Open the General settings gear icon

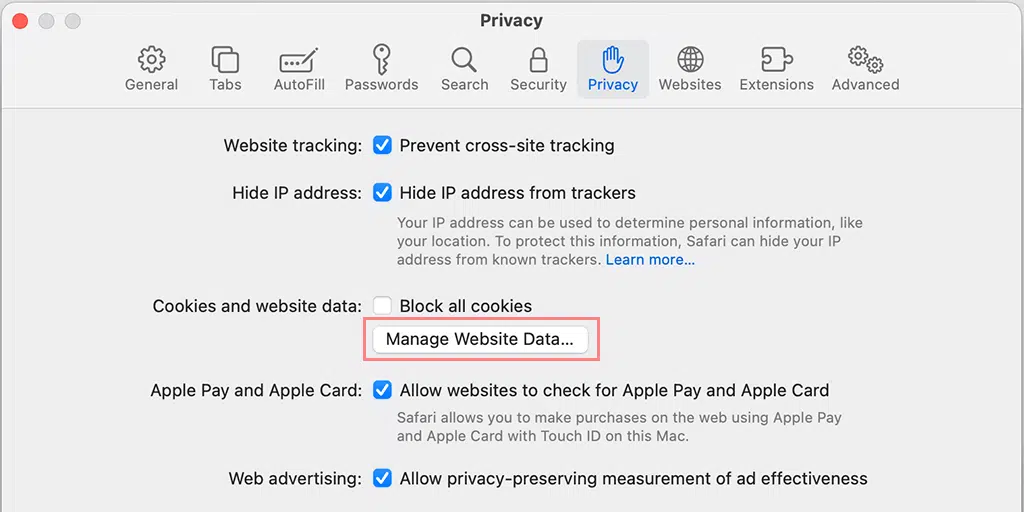[x=151, y=59]
